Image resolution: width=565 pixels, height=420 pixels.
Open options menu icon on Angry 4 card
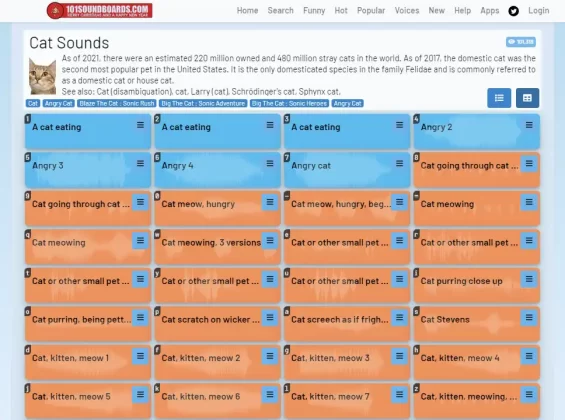[x=270, y=164]
